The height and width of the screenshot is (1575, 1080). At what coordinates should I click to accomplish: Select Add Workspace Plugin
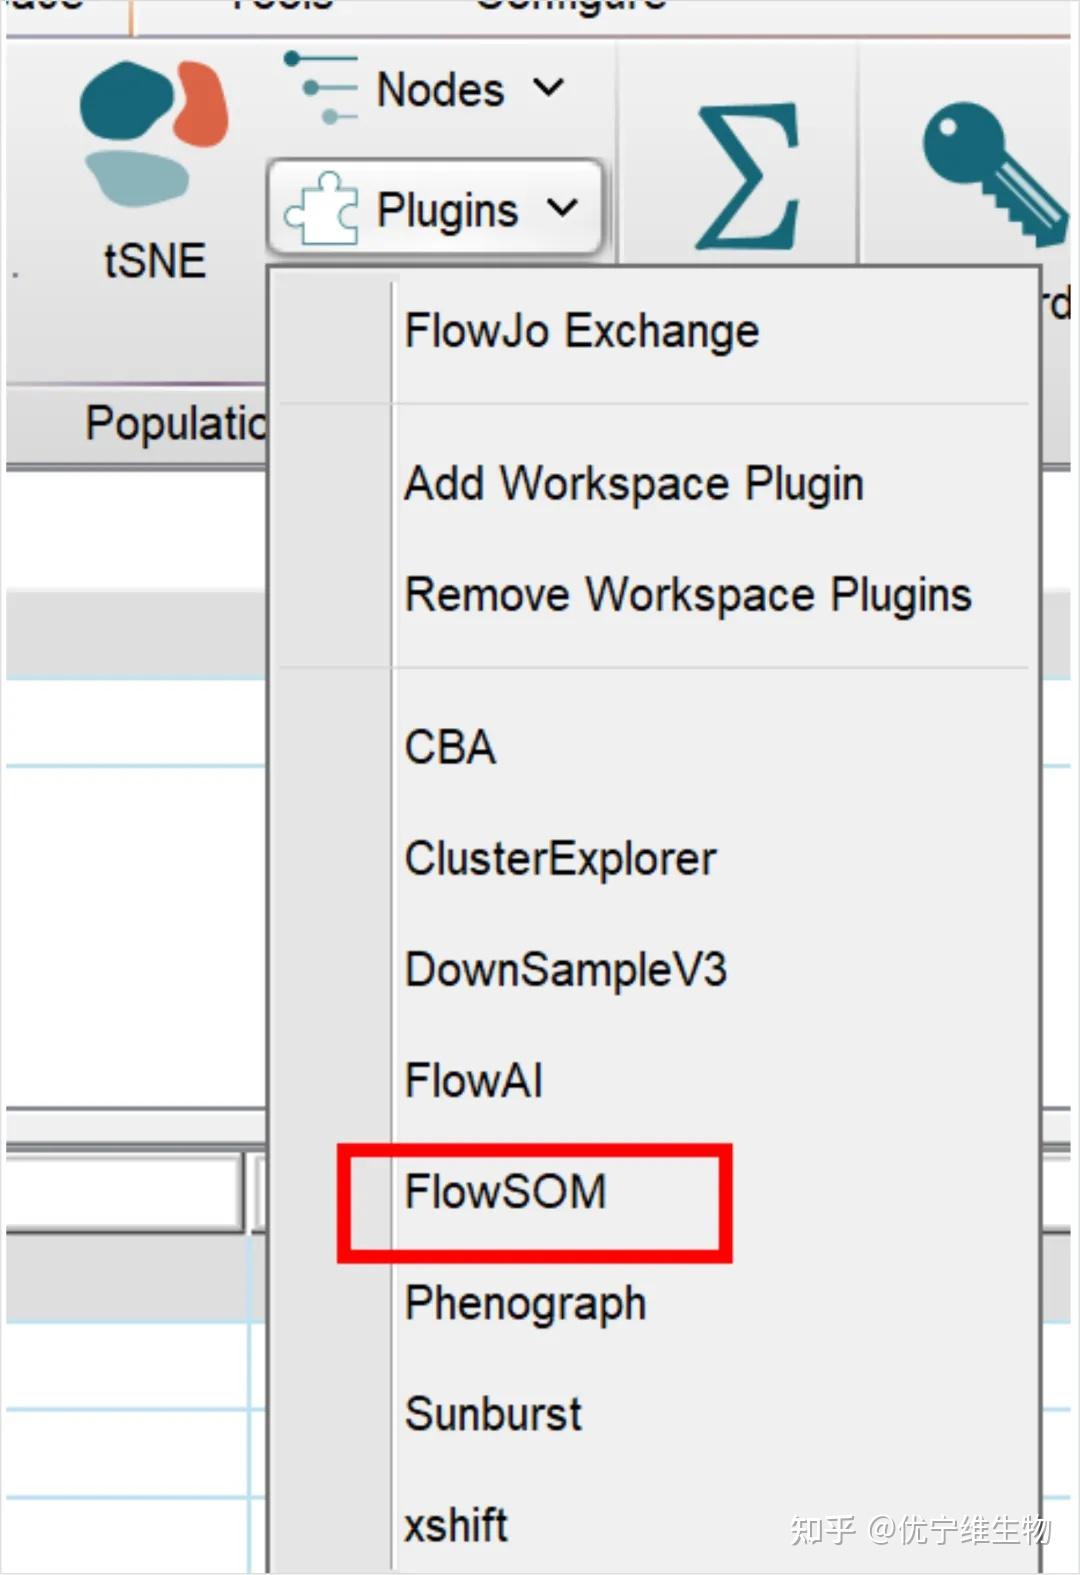pyautogui.click(x=633, y=484)
